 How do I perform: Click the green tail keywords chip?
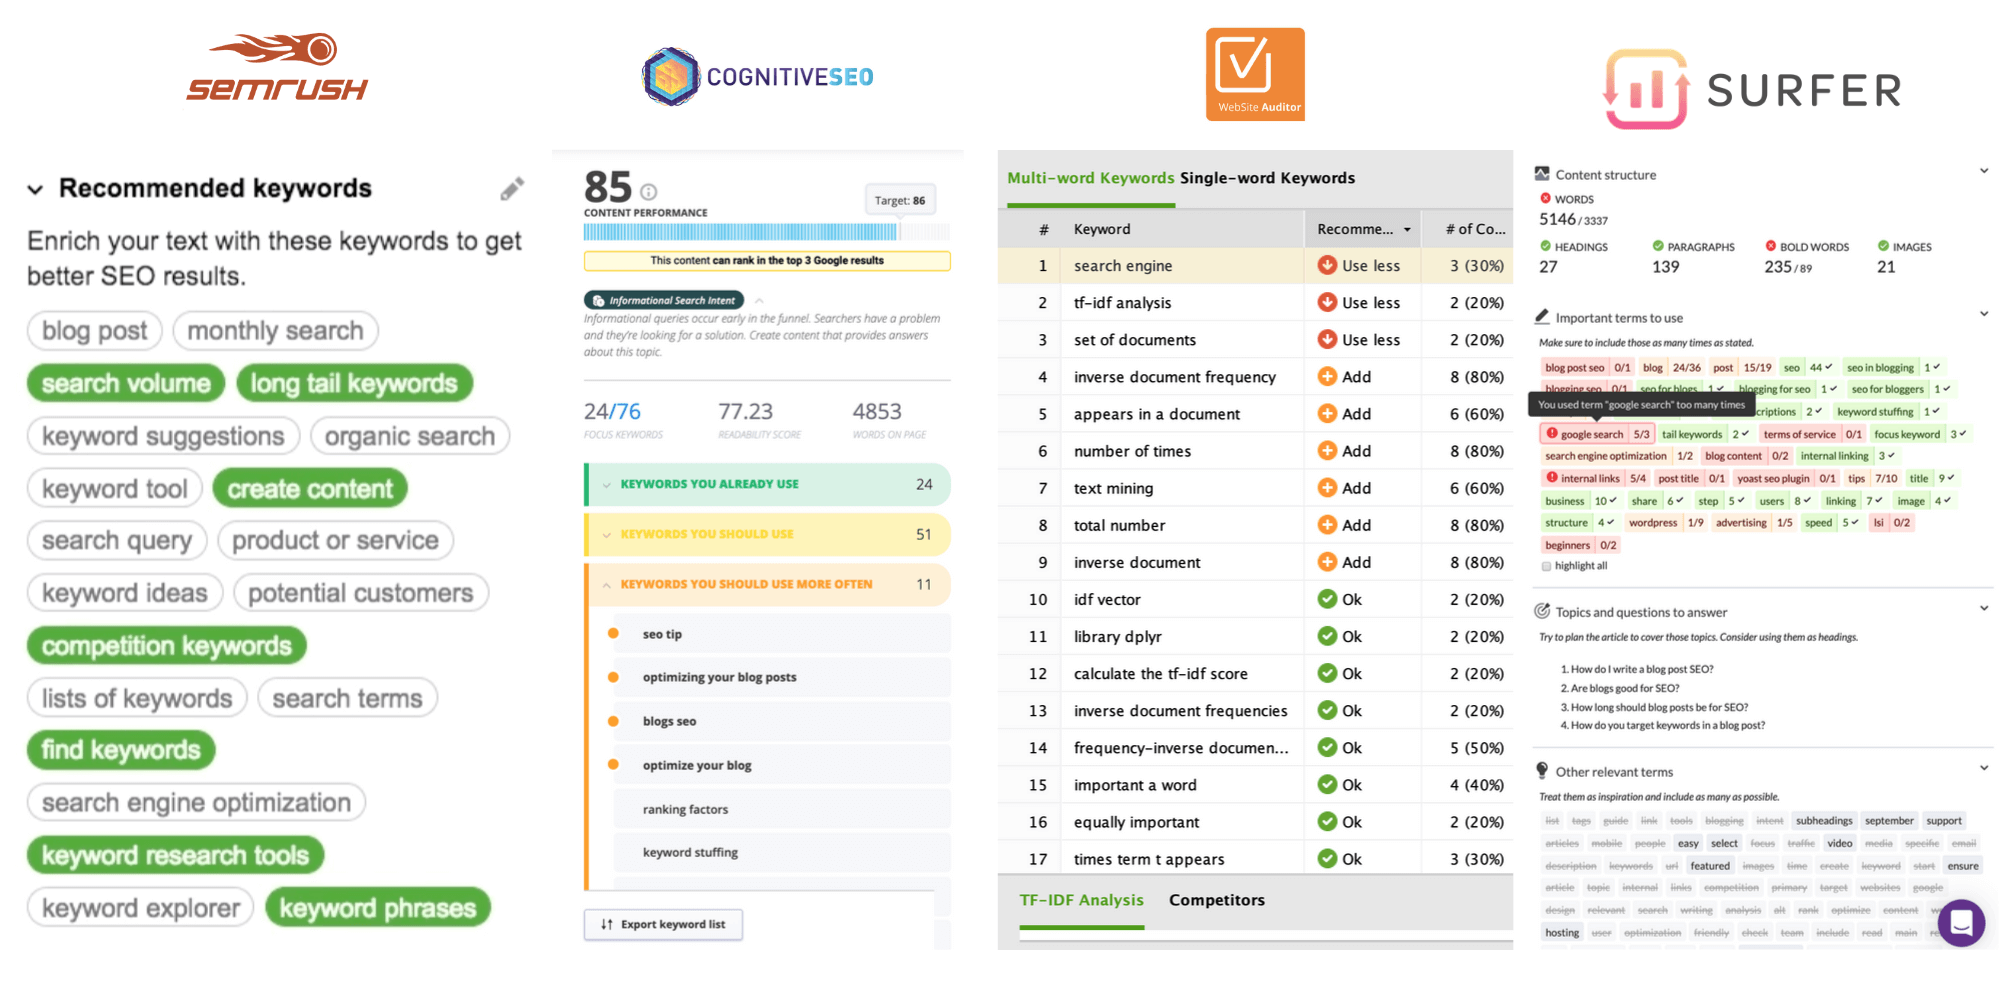click(x=1704, y=434)
